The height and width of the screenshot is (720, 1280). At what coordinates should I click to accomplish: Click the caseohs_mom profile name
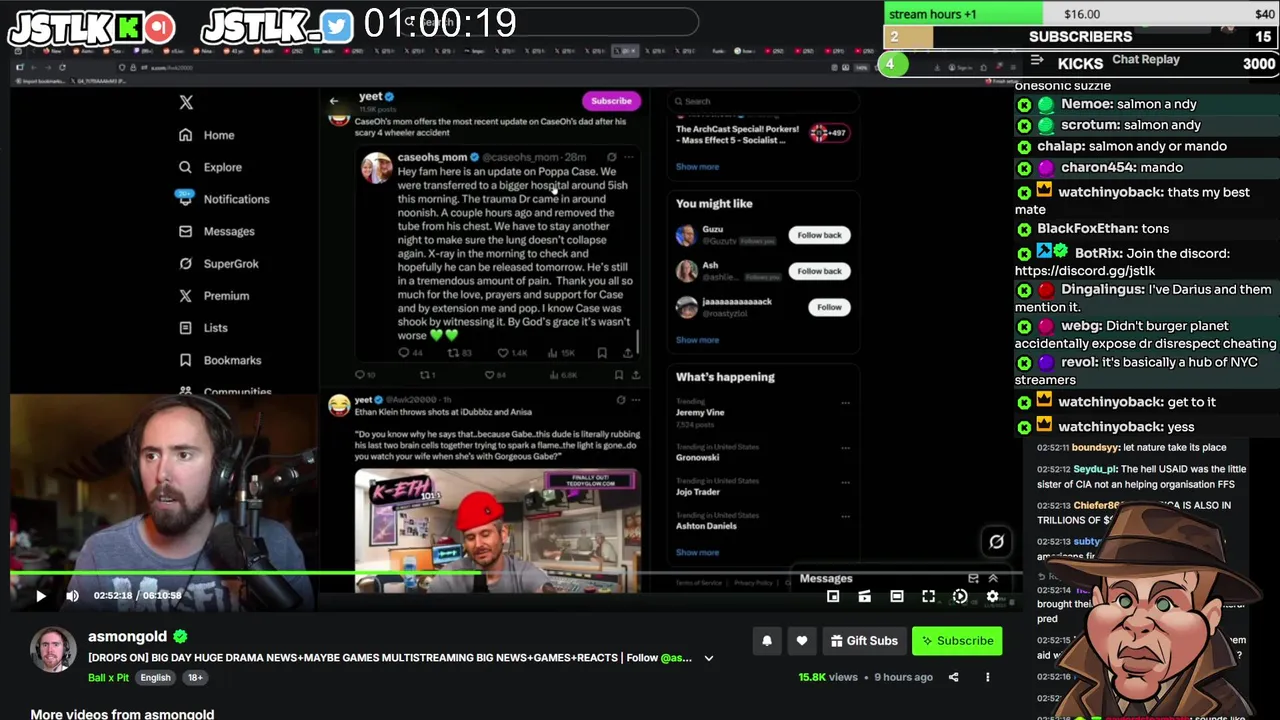(x=432, y=157)
